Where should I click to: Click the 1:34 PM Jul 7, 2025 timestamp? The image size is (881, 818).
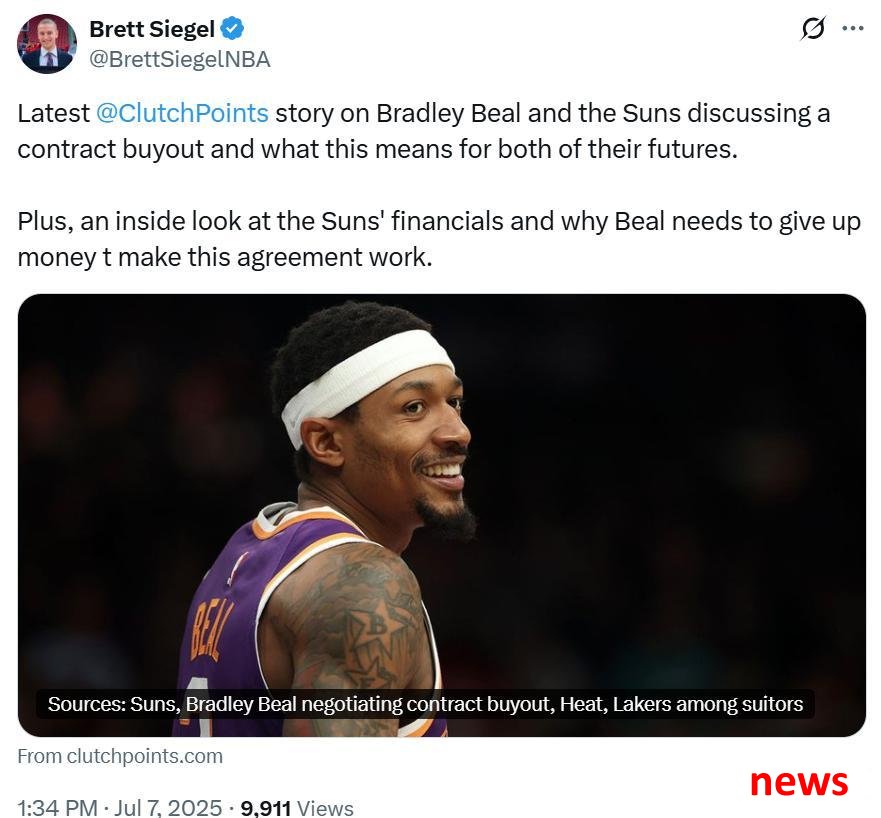click(x=120, y=807)
